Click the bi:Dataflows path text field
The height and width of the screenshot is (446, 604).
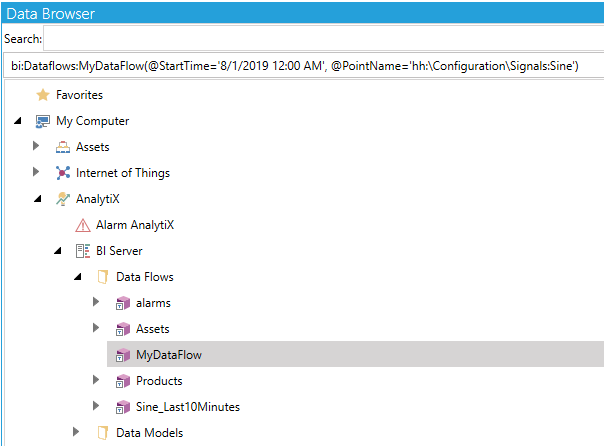pos(300,65)
